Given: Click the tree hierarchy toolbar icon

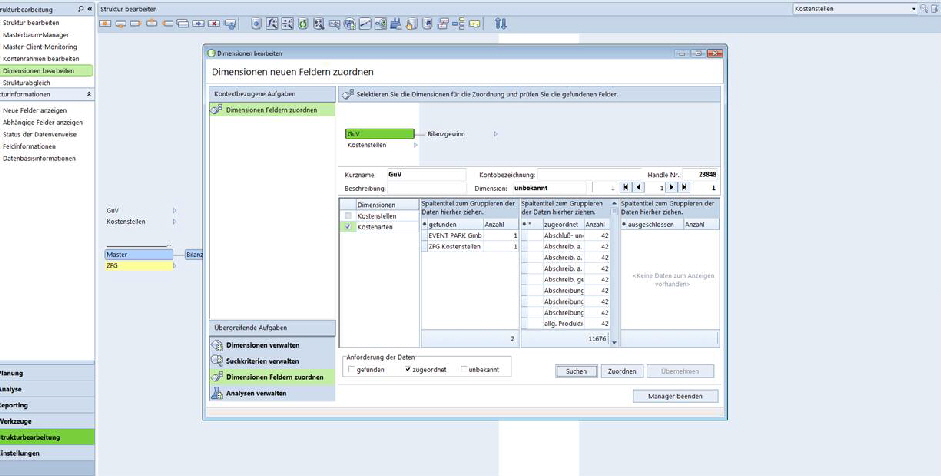Looking at the screenshot, I should click(459, 23).
